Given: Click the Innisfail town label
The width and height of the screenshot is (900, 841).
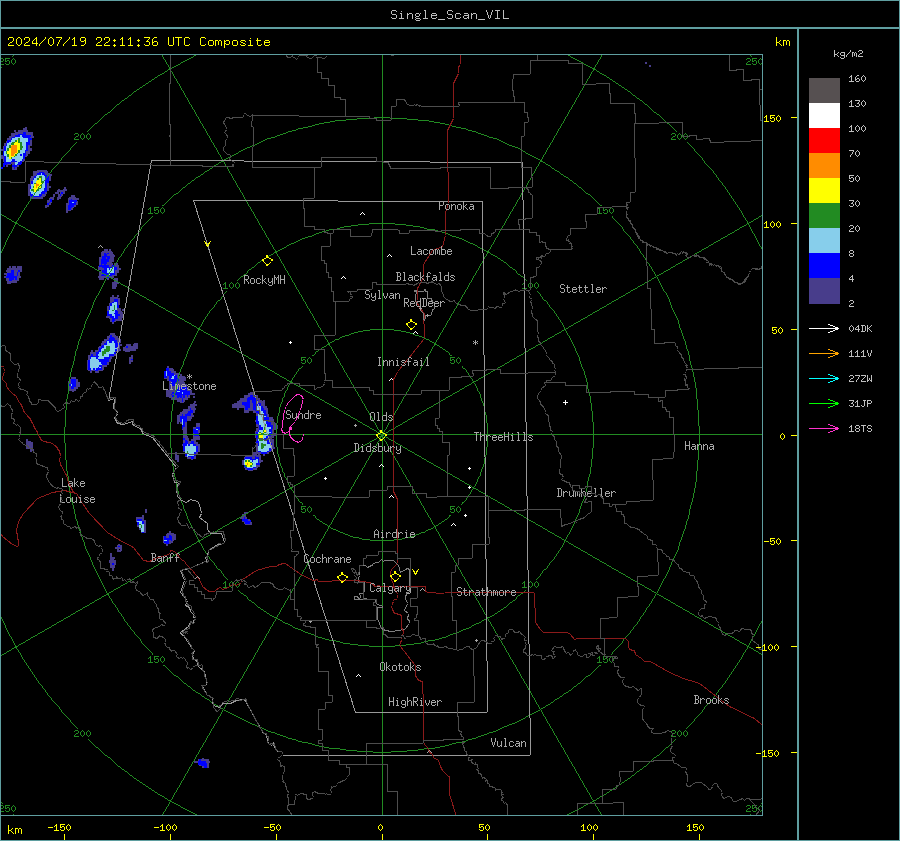Looking at the screenshot, I should point(403,362).
